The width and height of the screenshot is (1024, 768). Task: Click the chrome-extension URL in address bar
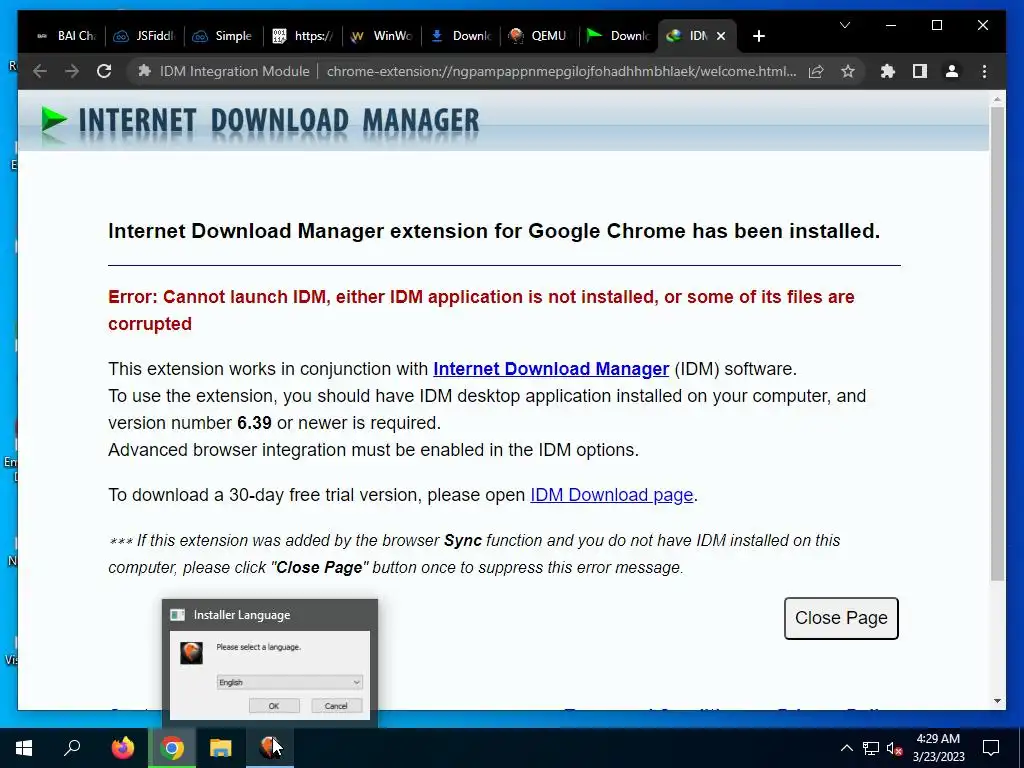coord(561,71)
